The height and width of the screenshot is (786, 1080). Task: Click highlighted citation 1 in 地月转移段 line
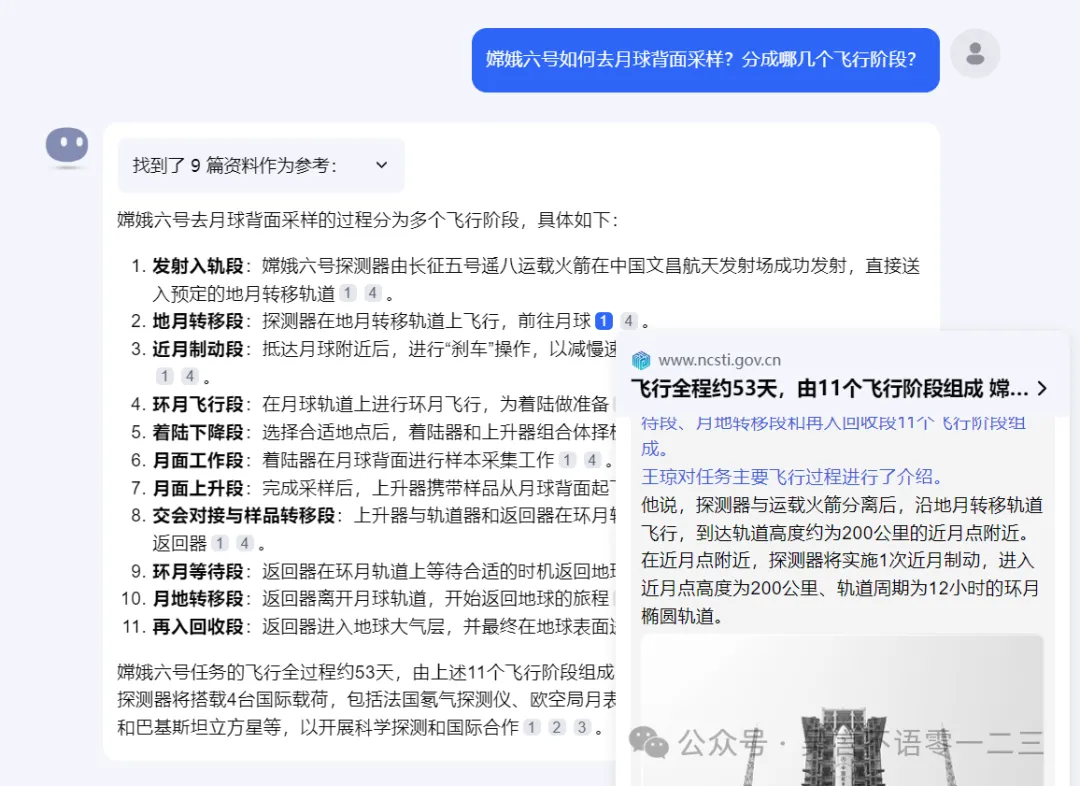pyautogui.click(x=603, y=321)
